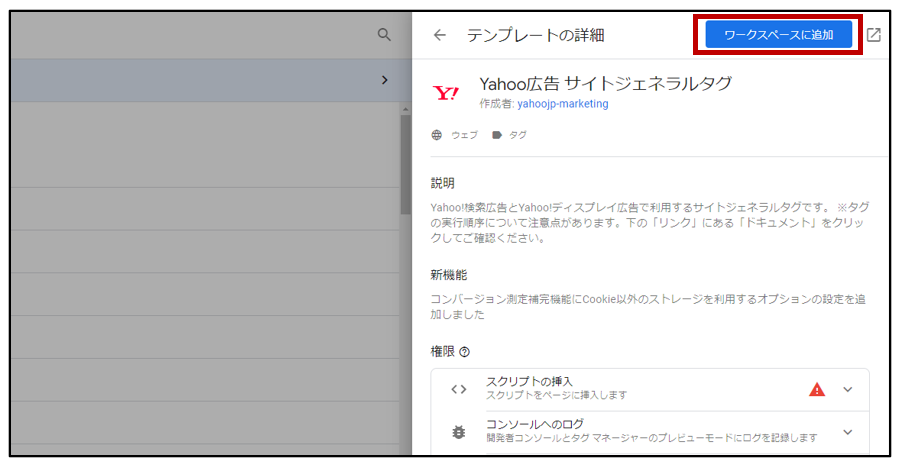Open template in new window icon
Image resolution: width=898 pixels, height=462 pixels.
(x=873, y=35)
